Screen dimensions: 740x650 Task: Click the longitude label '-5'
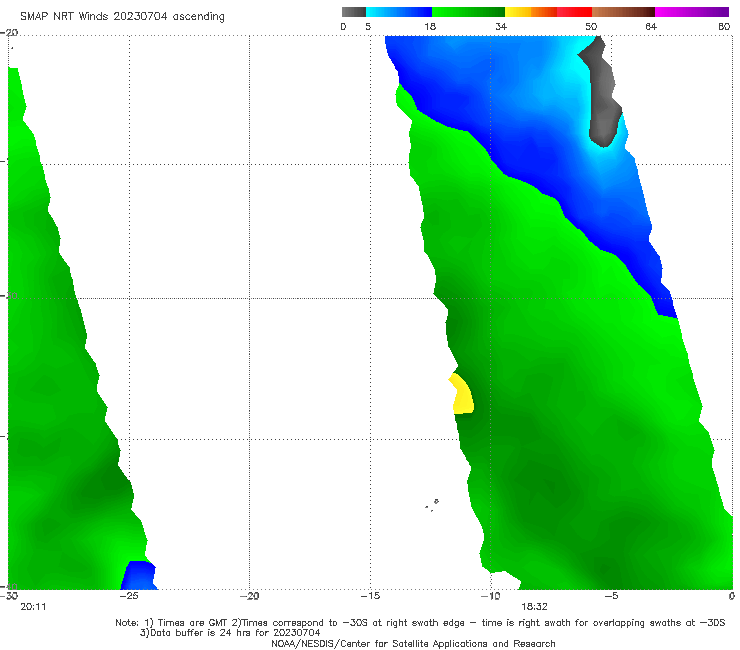tap(611, 596)
